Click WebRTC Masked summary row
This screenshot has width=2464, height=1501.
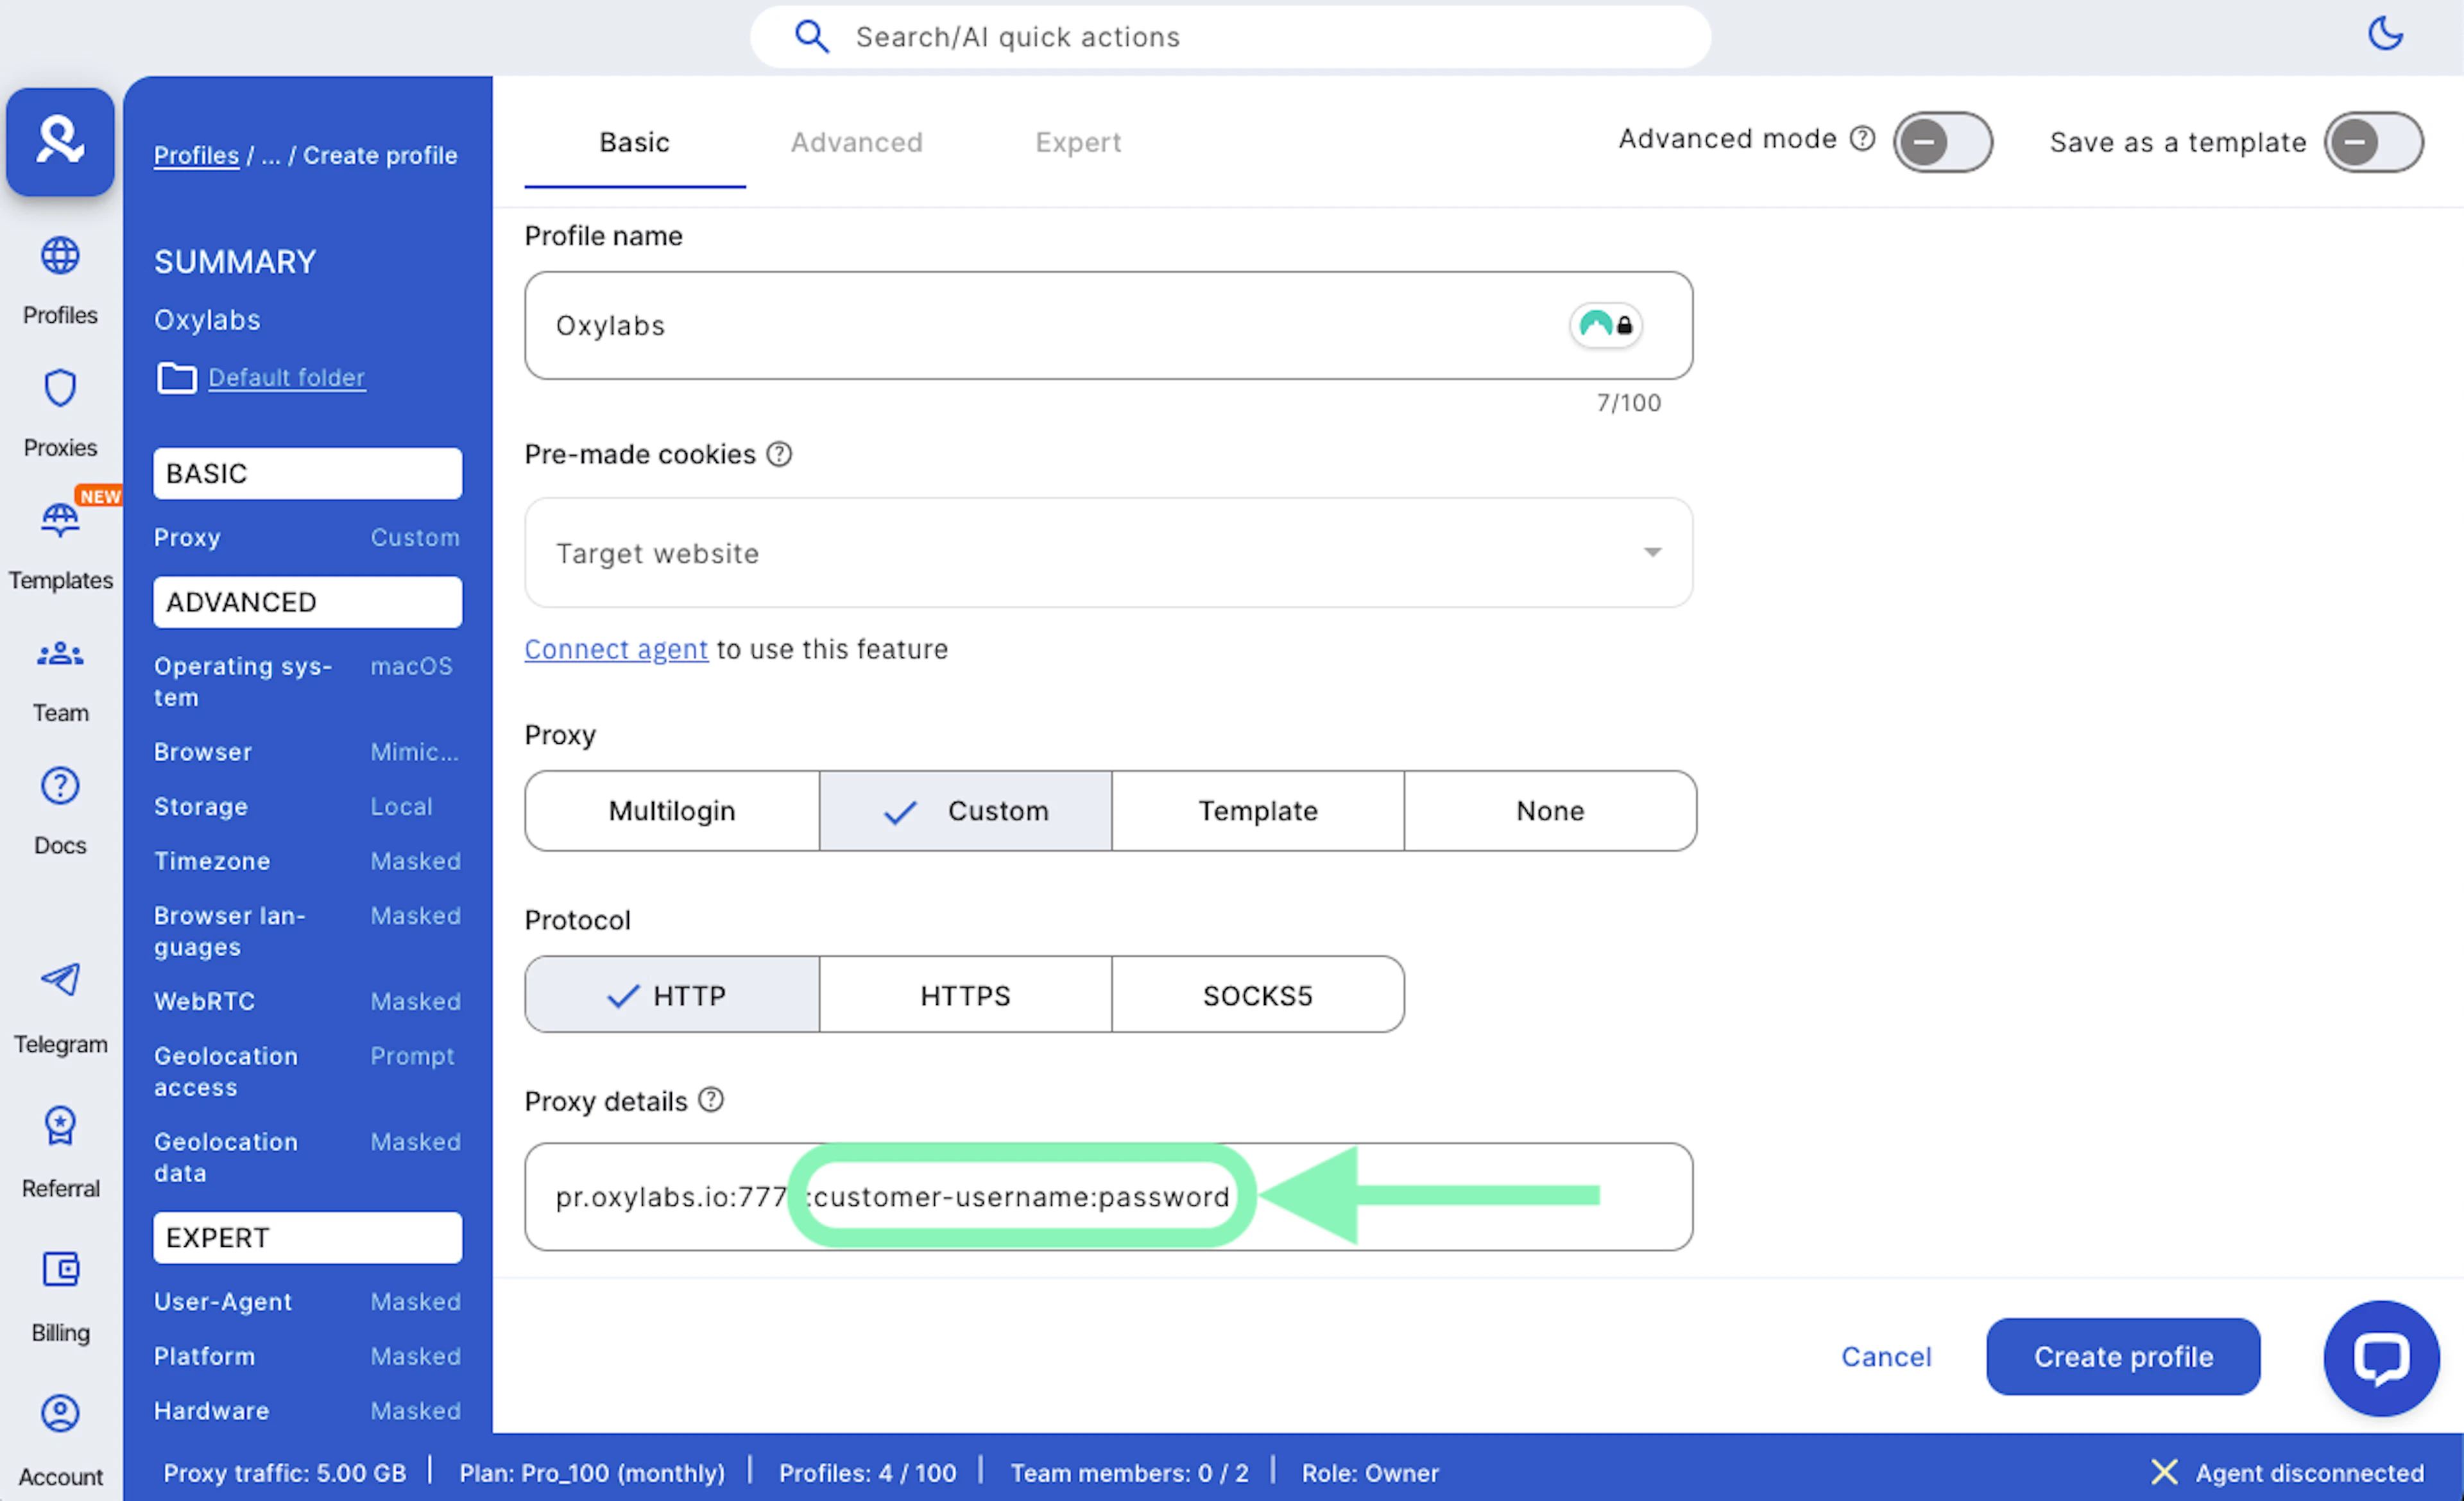pos(307,1001)
